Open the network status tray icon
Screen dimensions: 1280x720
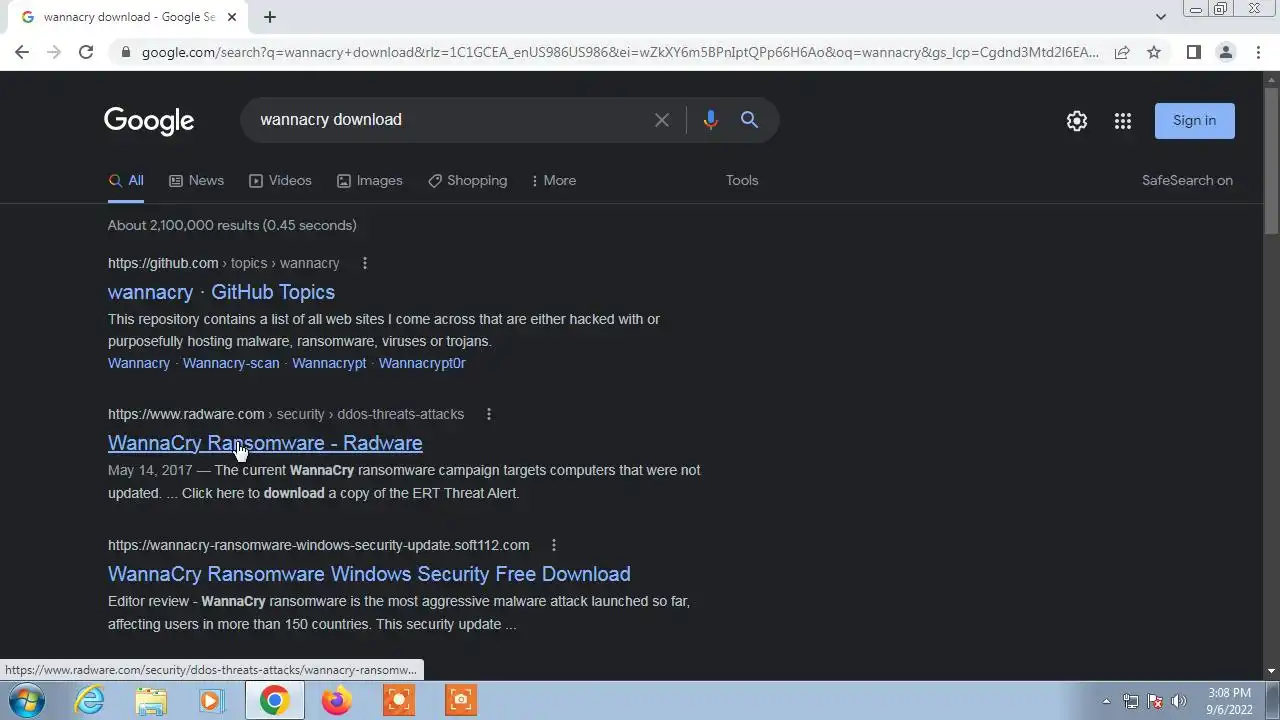pyautogui.click(x=1131, y=701)
